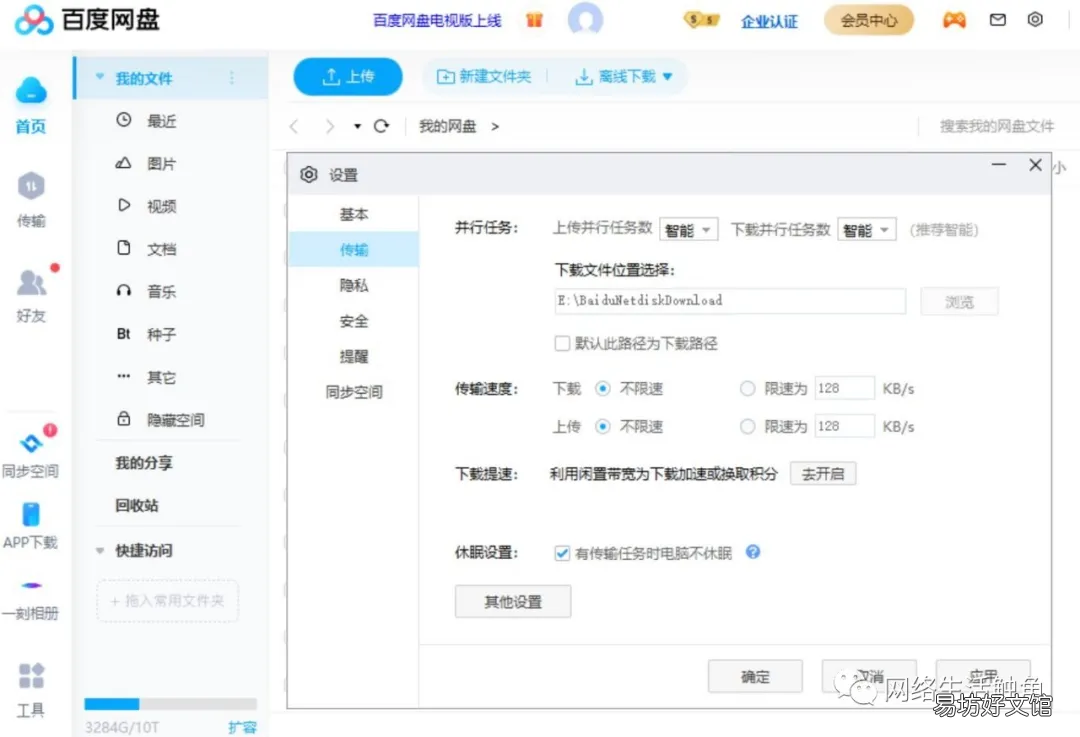The image size is (1080, 737).
Task: Click 新建文件夹 new folder button
Action: coord(484,76)
